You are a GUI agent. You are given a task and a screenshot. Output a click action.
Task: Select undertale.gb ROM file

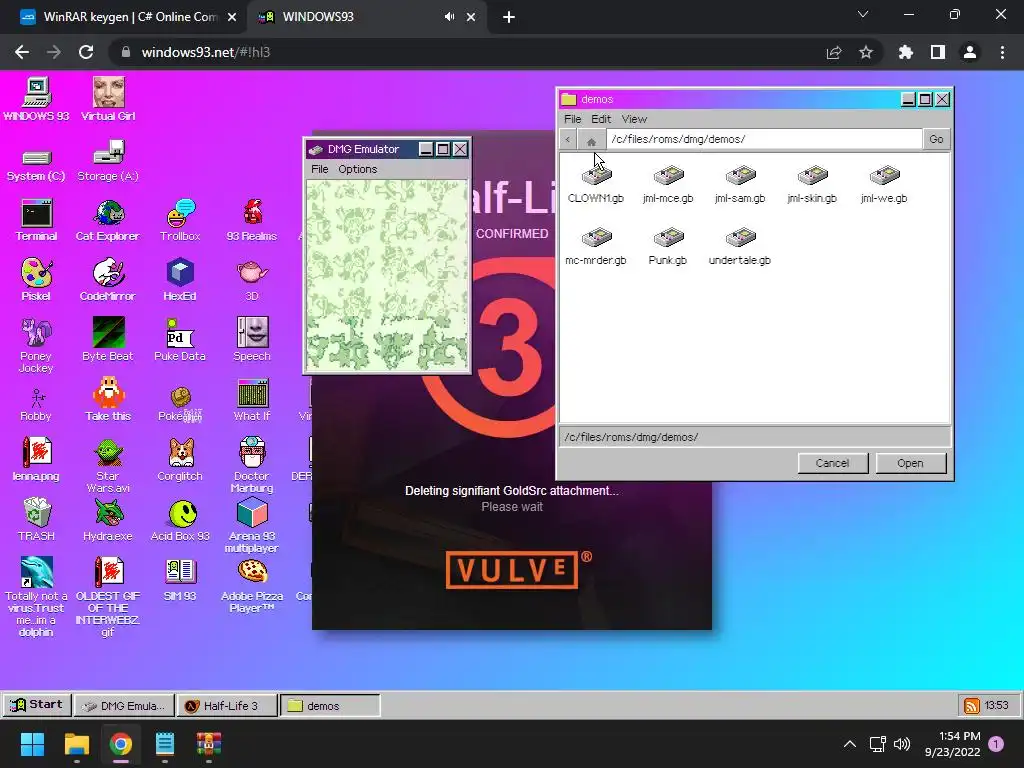[740, 246]
